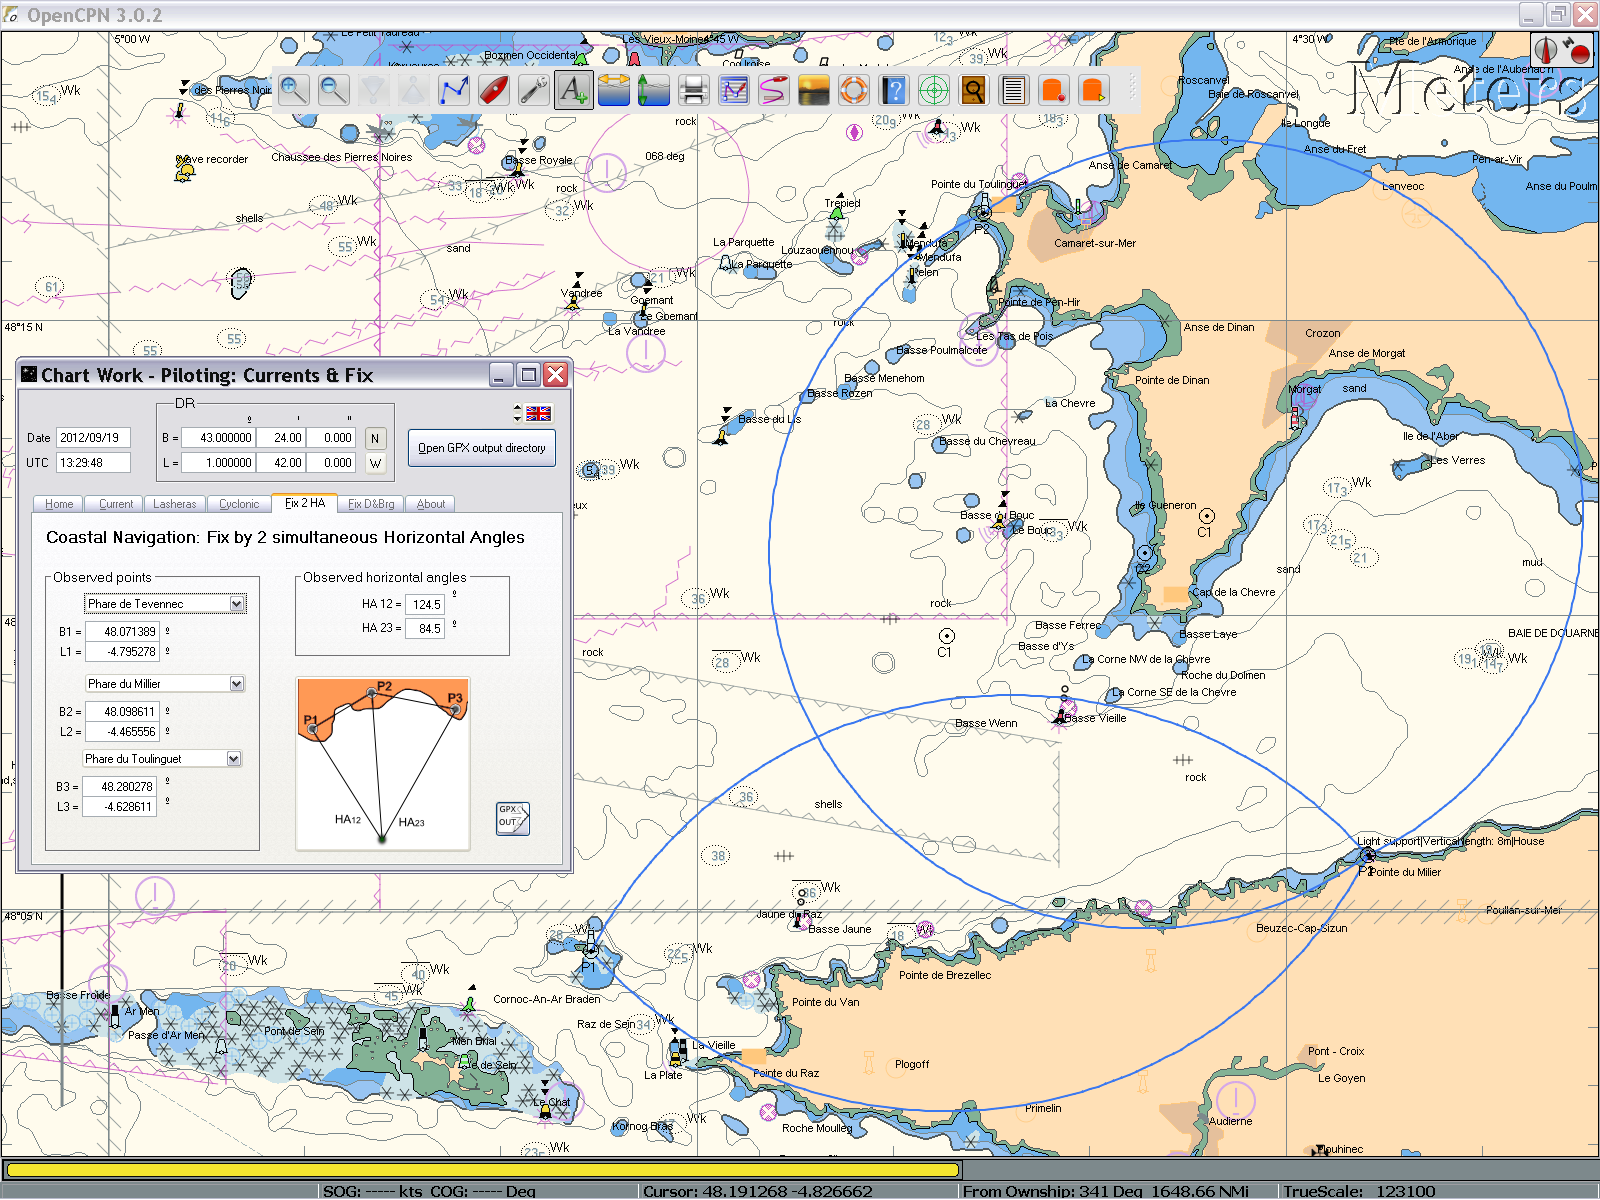This screenshot has height=1200, width=1600.
Task: Click the printer icon in toolbar
Action: (x=694, y=90)
